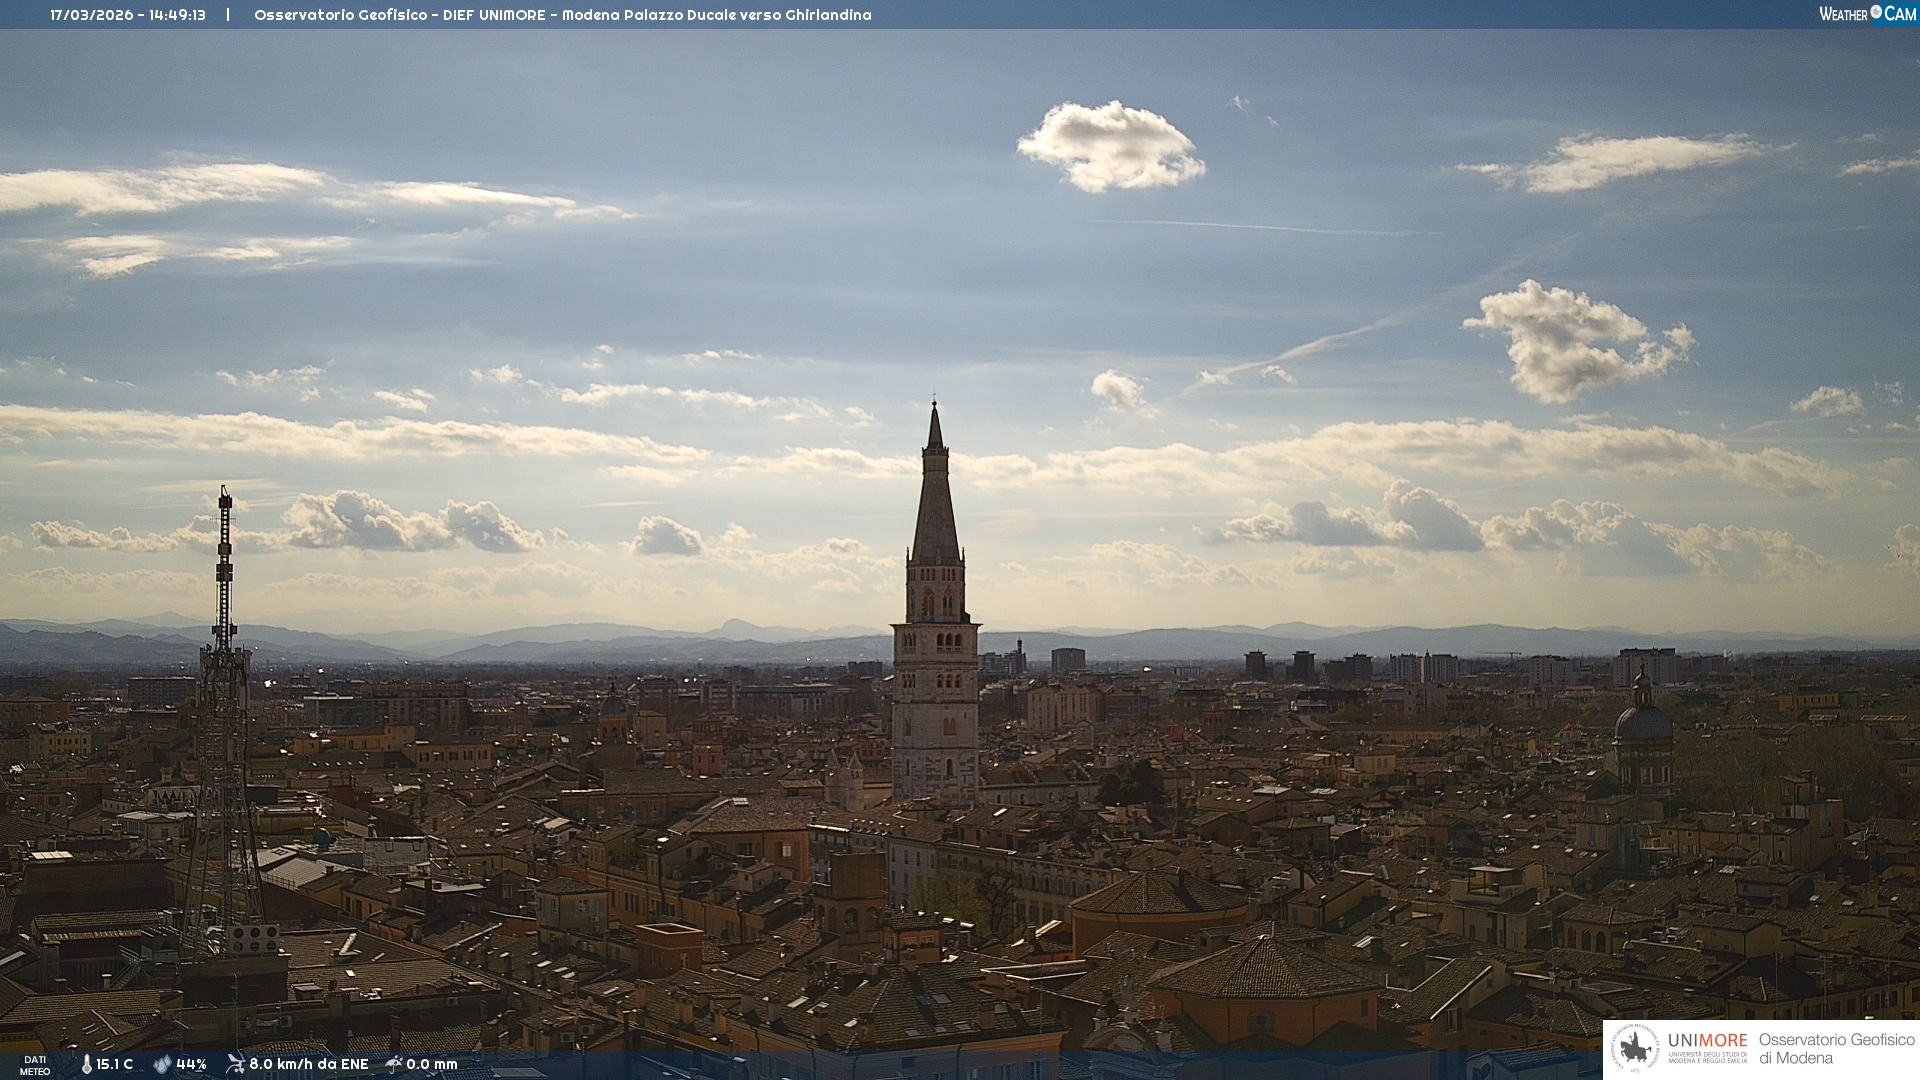Image resolution: width=1920 pixels, height=1080 pixels.
Task: Click the UNIMORE wordmark text
Action: [1707, 1040]
